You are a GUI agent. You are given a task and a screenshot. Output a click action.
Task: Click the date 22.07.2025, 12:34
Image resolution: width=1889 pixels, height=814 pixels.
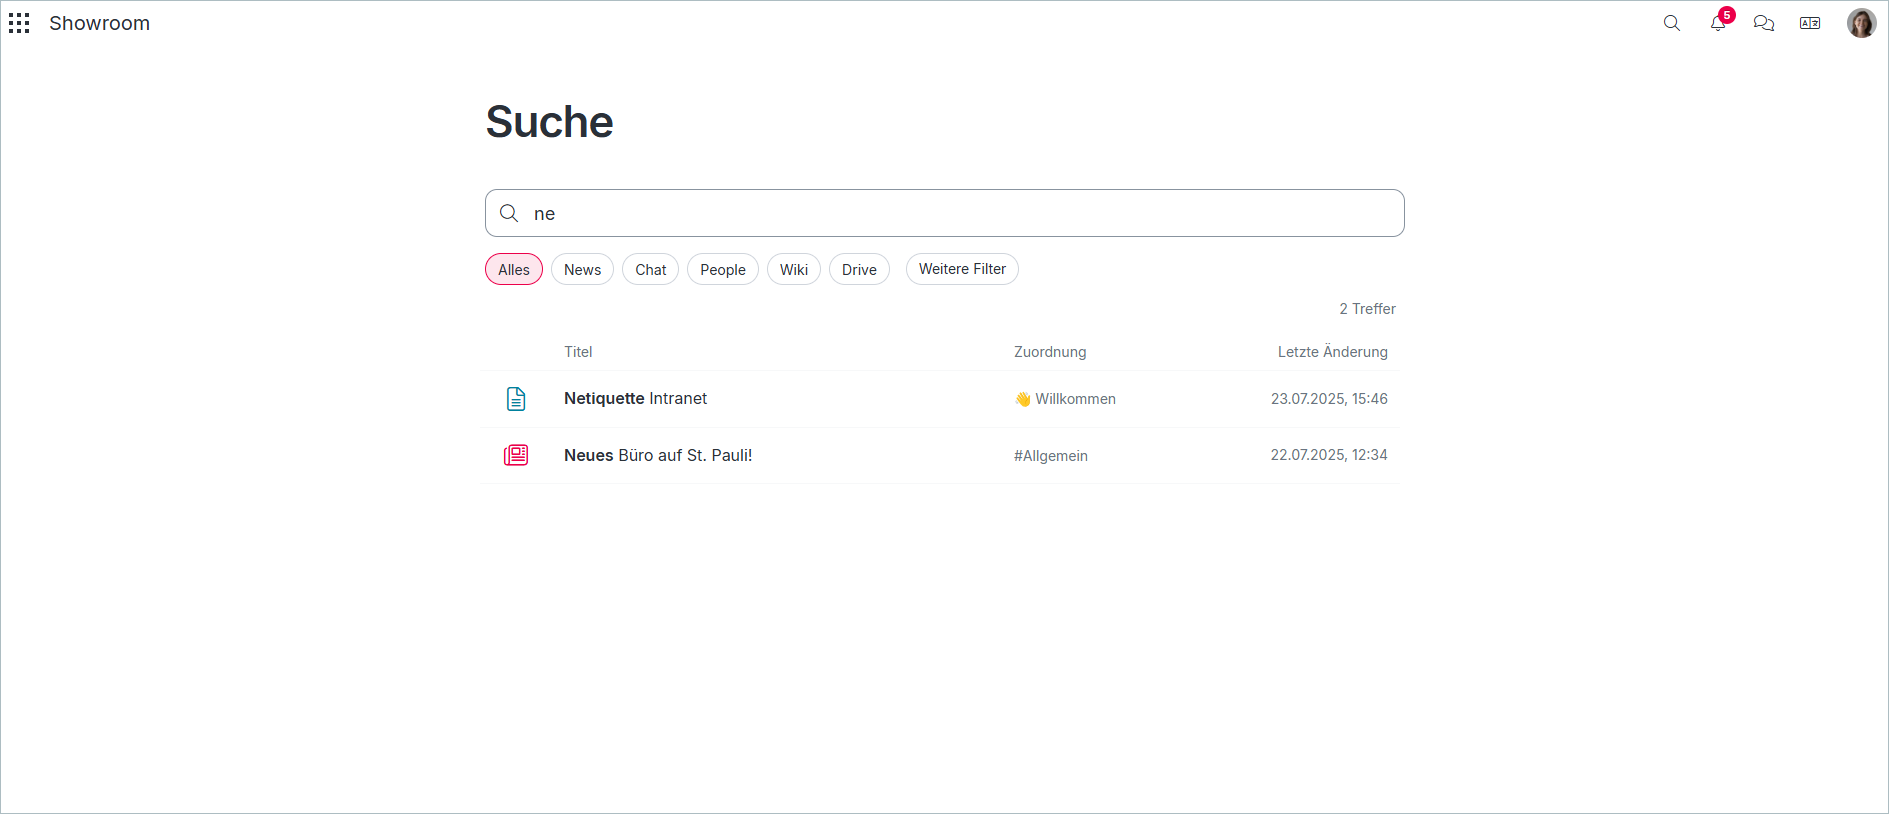point(1329,455)
